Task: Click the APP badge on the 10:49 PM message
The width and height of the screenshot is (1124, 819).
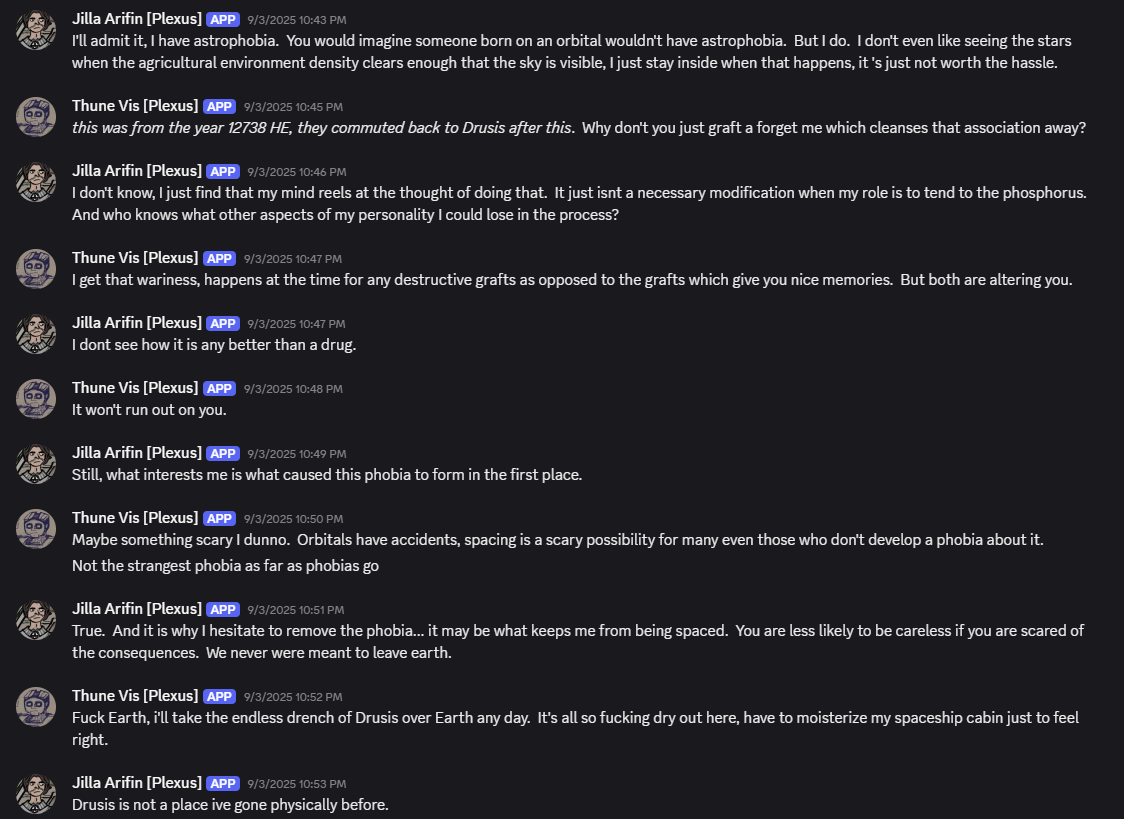Action: point(222,454)
